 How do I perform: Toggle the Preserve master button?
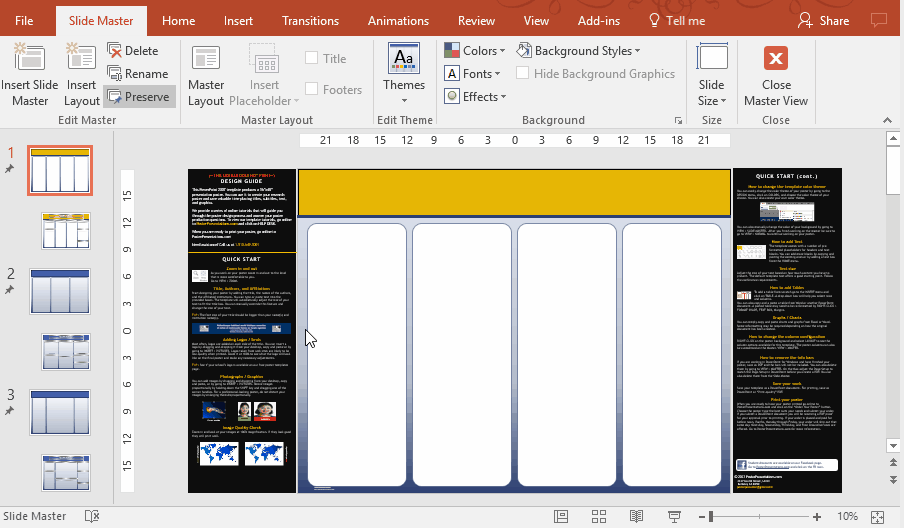[x=139, y=97]
